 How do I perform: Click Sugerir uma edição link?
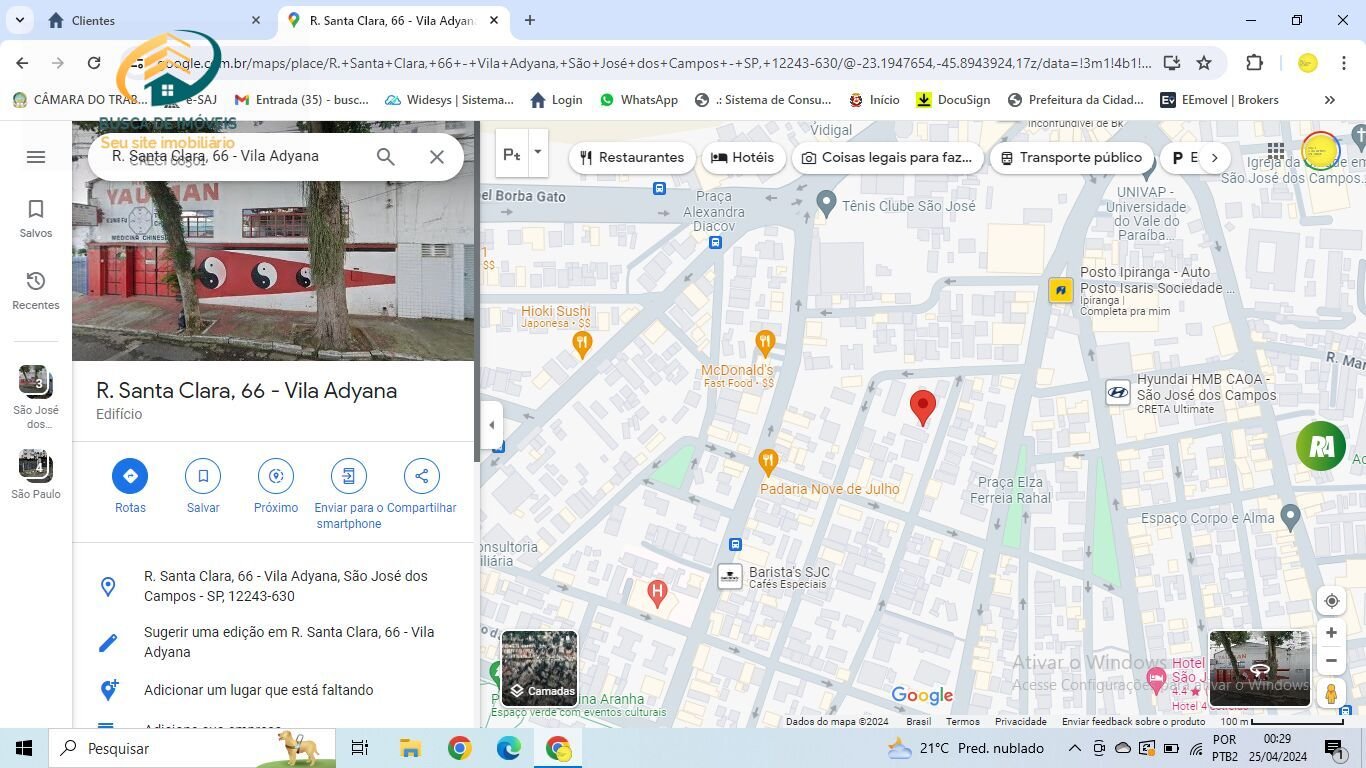[288, 642]
